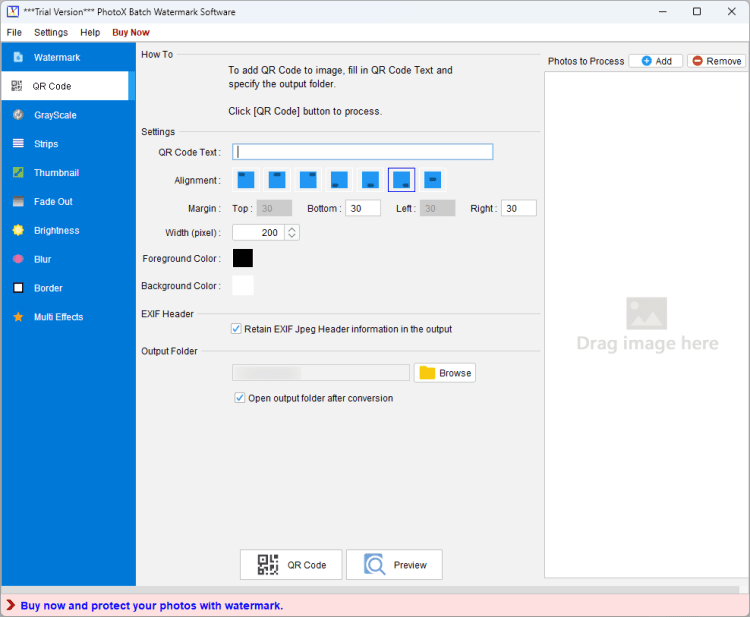Click the output folder path field
This screenshot has height=617, width=750.
click(321, 373)
